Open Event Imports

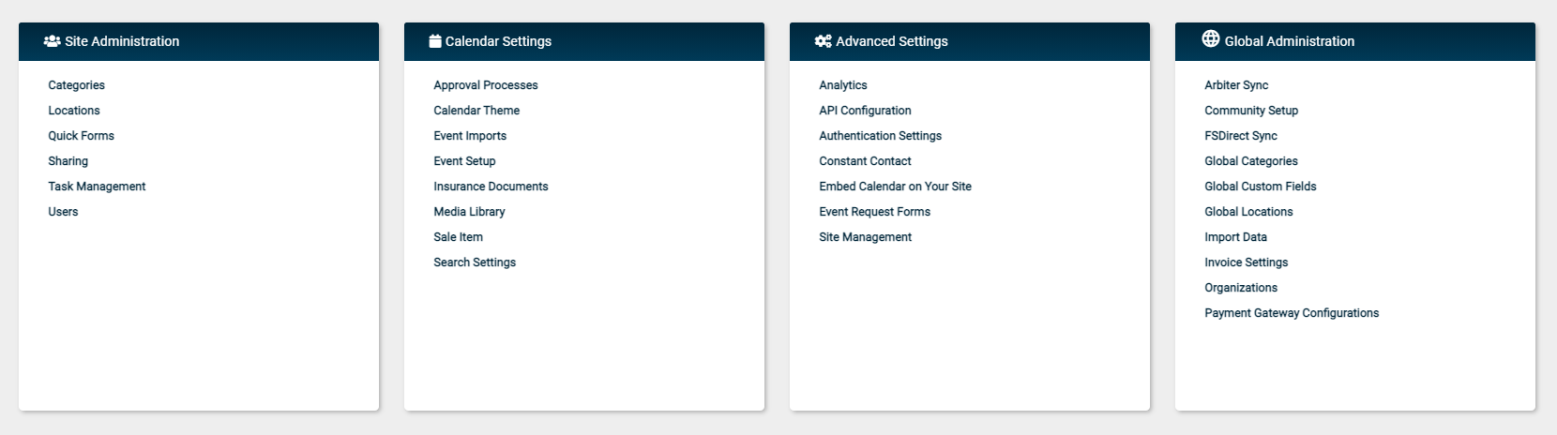coord(470,136)
